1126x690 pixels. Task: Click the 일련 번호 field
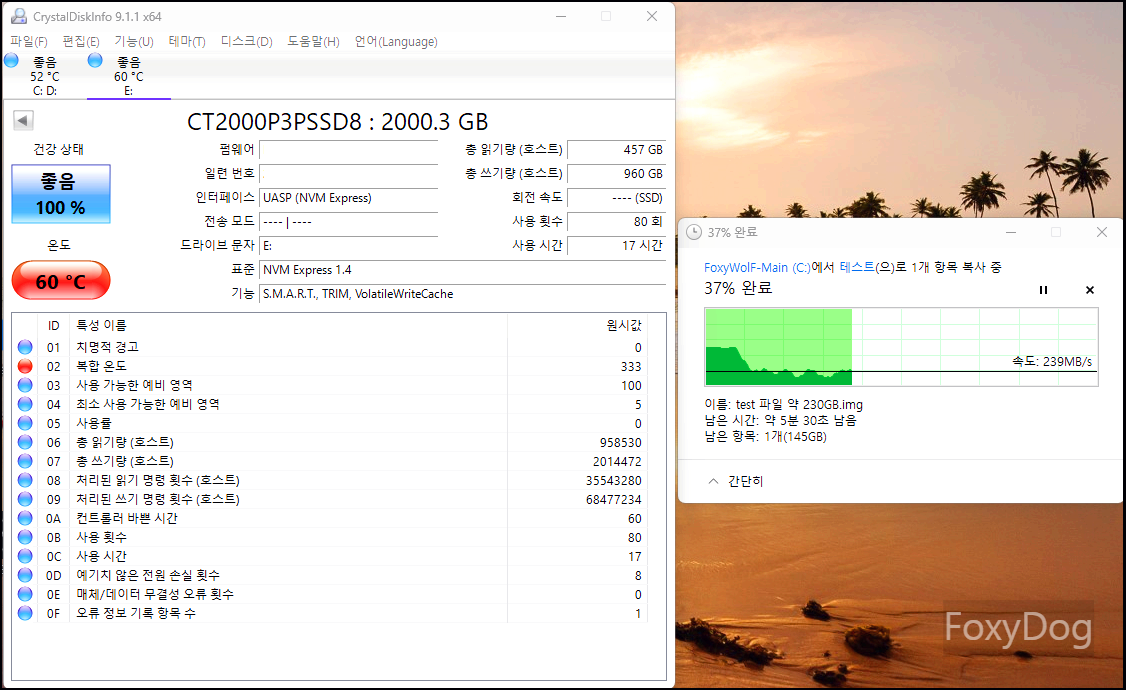(348, 174)
